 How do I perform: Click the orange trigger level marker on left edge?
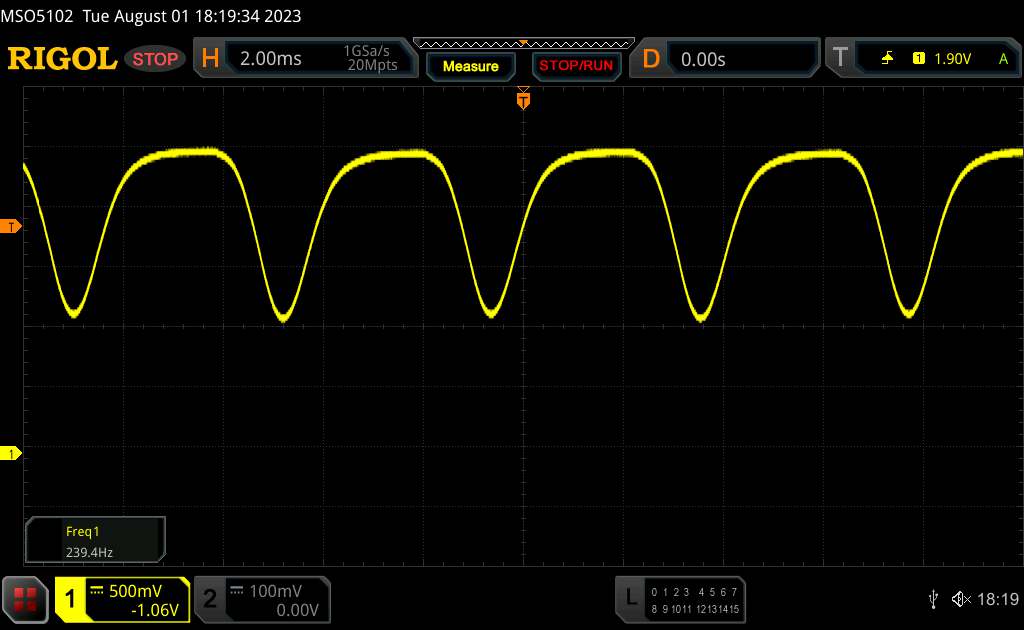click(11, 227)
